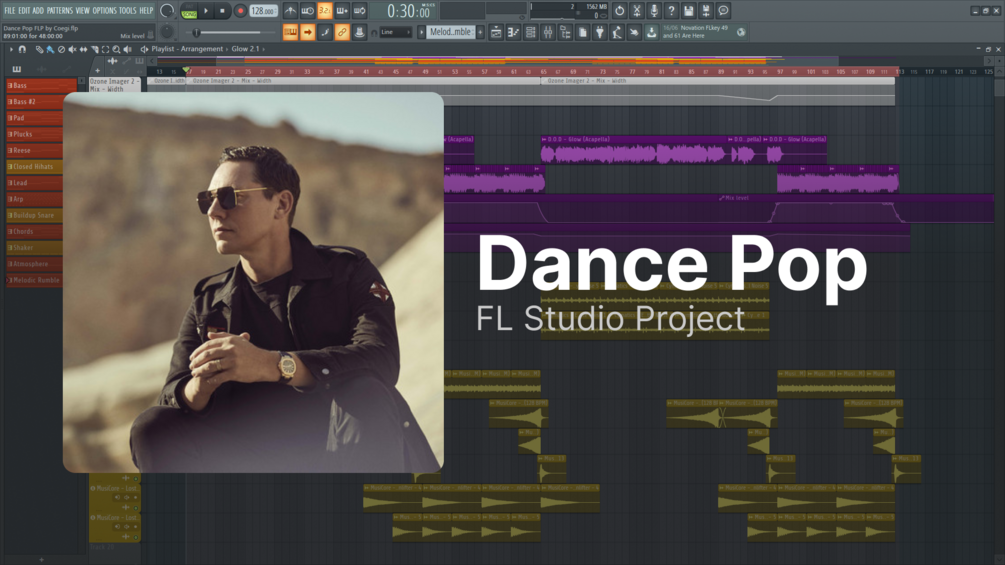Open the TOOLS menu

128,11
